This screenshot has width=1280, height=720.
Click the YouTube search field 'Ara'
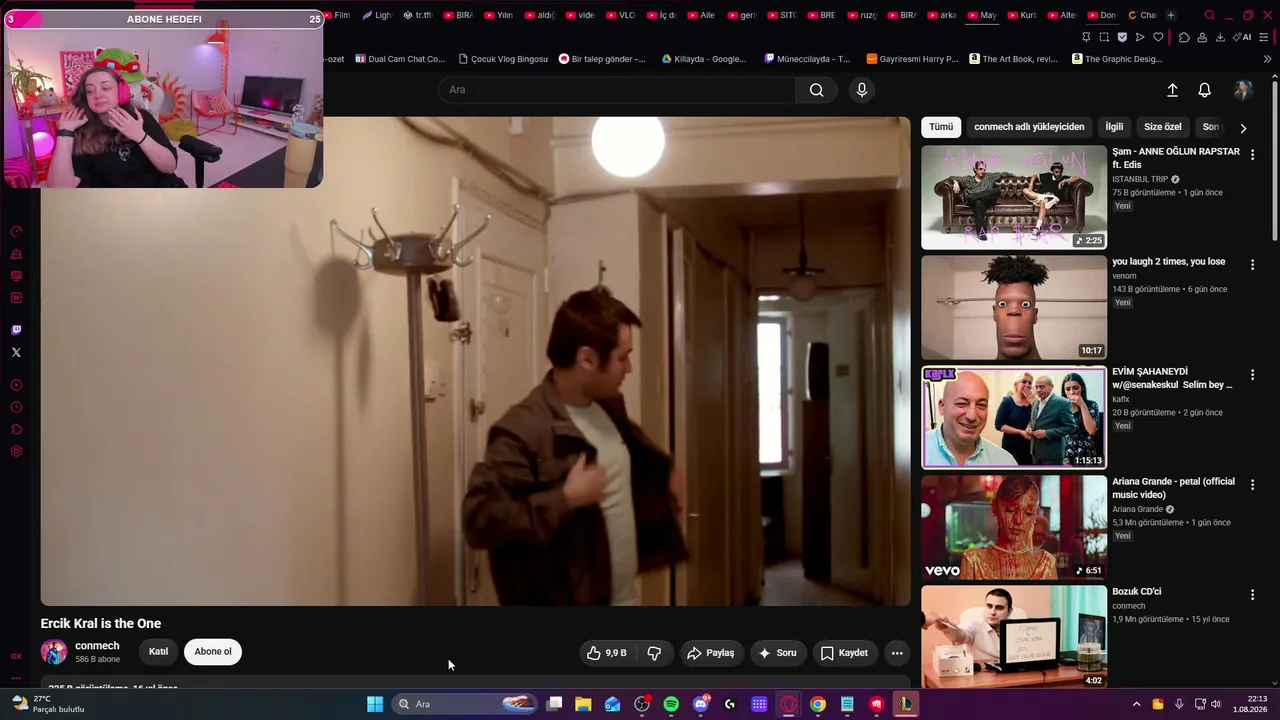pos(617,90)
